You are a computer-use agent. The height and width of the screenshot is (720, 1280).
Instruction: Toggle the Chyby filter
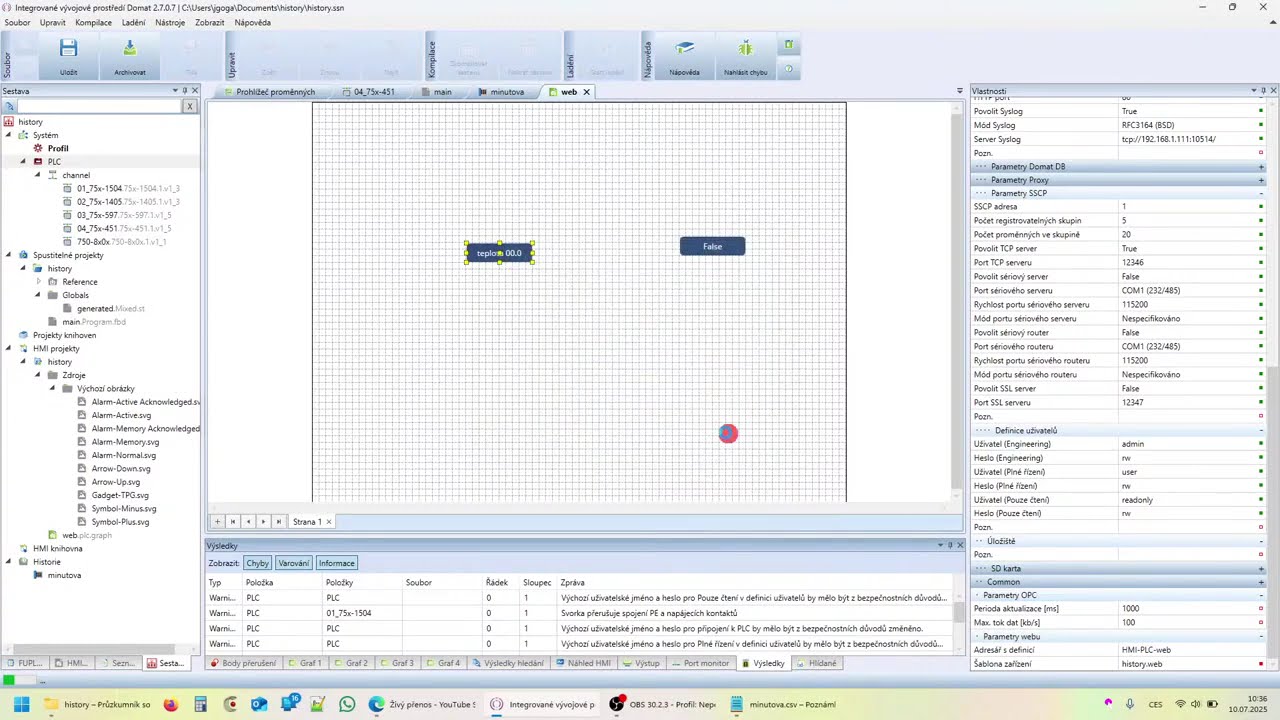pos(257,563)
